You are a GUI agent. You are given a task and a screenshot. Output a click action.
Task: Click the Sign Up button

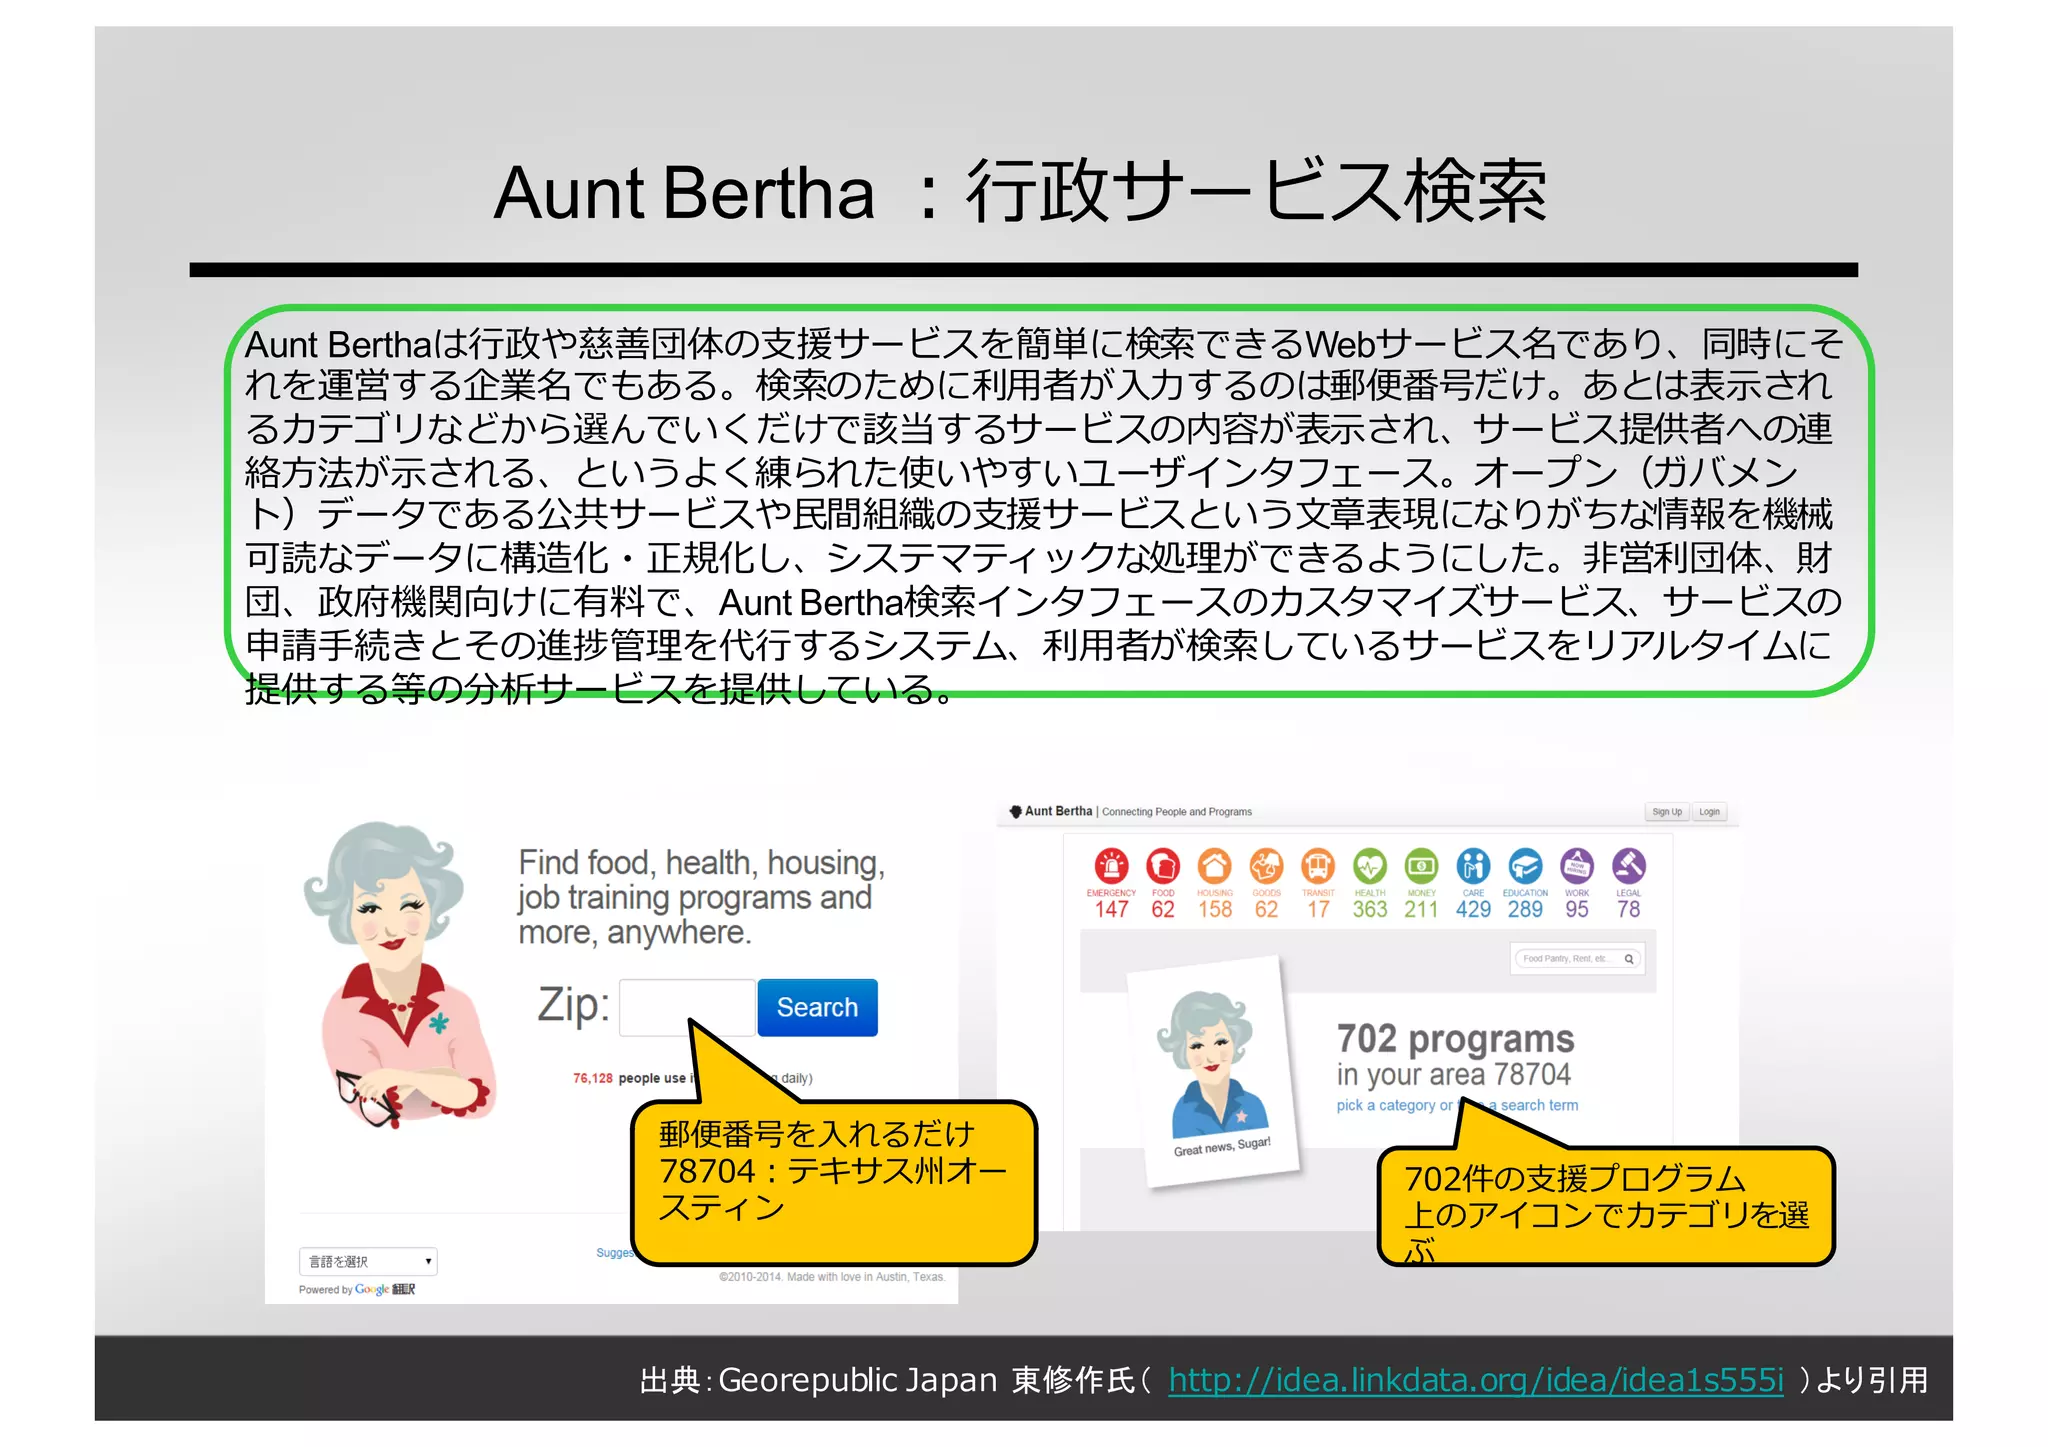1666,812
